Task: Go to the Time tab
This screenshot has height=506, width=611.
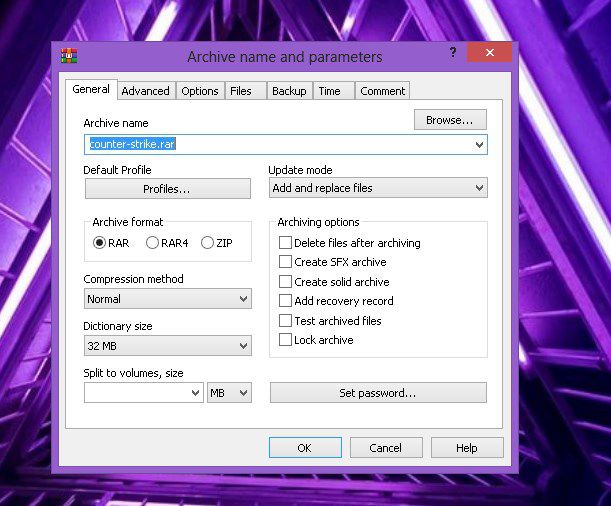Action: point(334,91)
